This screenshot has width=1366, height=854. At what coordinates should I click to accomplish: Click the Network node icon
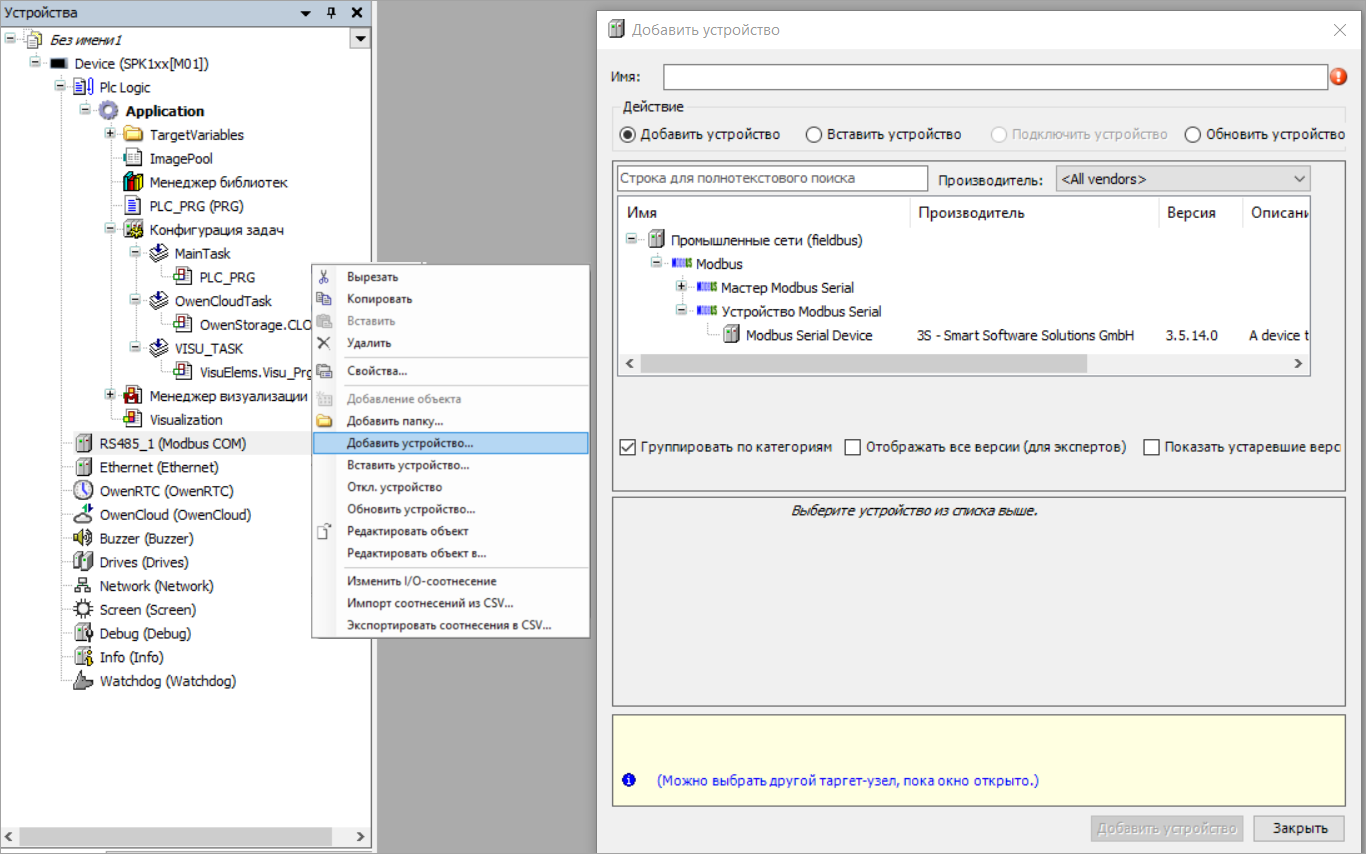click(84, 586)
